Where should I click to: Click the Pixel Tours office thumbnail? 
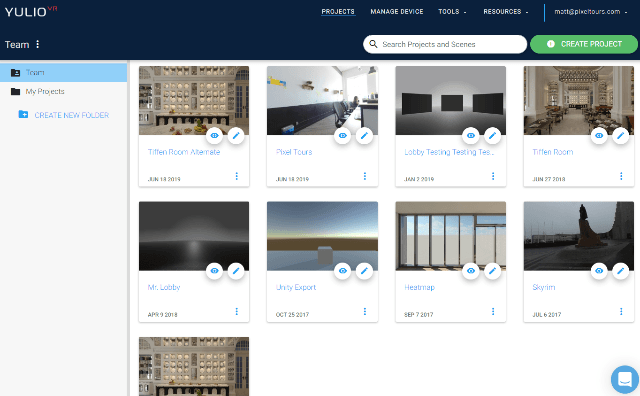pyautogui.click(x=322, y=100)
